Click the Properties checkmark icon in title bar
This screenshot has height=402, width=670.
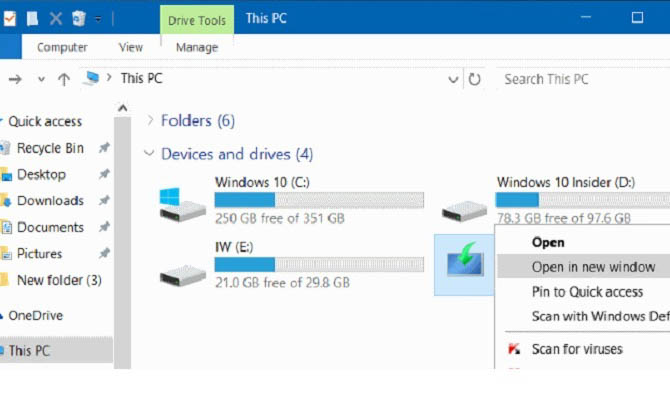tap(9, 19)
